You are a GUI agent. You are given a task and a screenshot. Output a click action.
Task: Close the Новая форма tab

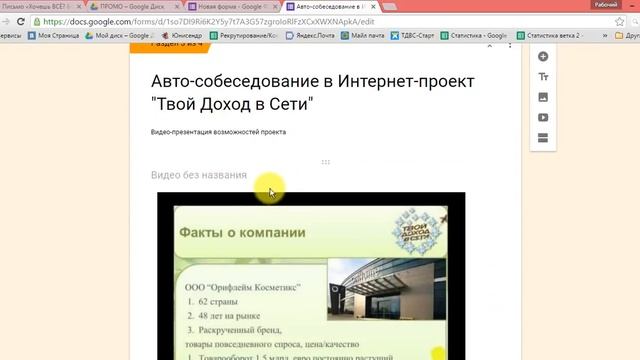point(275,7)
